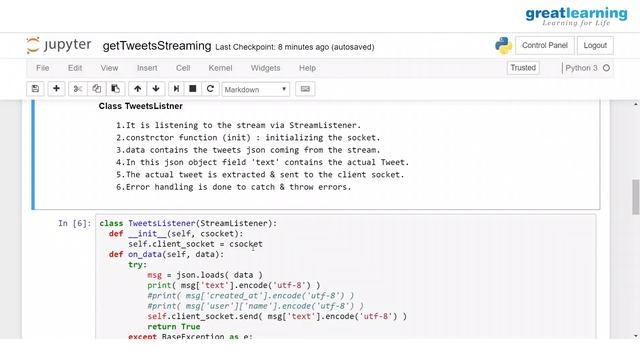Insert a cell below with the plus icon
The height and width of the screenshot is (360, 640).
click(56, 89)
